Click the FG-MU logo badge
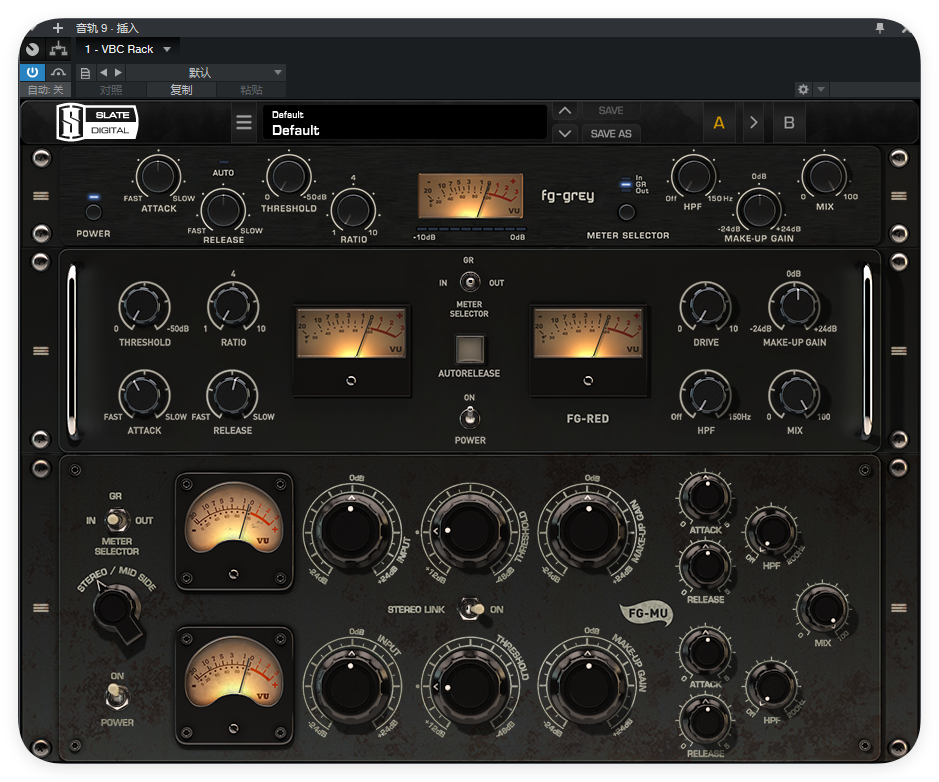Screen dimensions: 939x782 coord(647,613)
